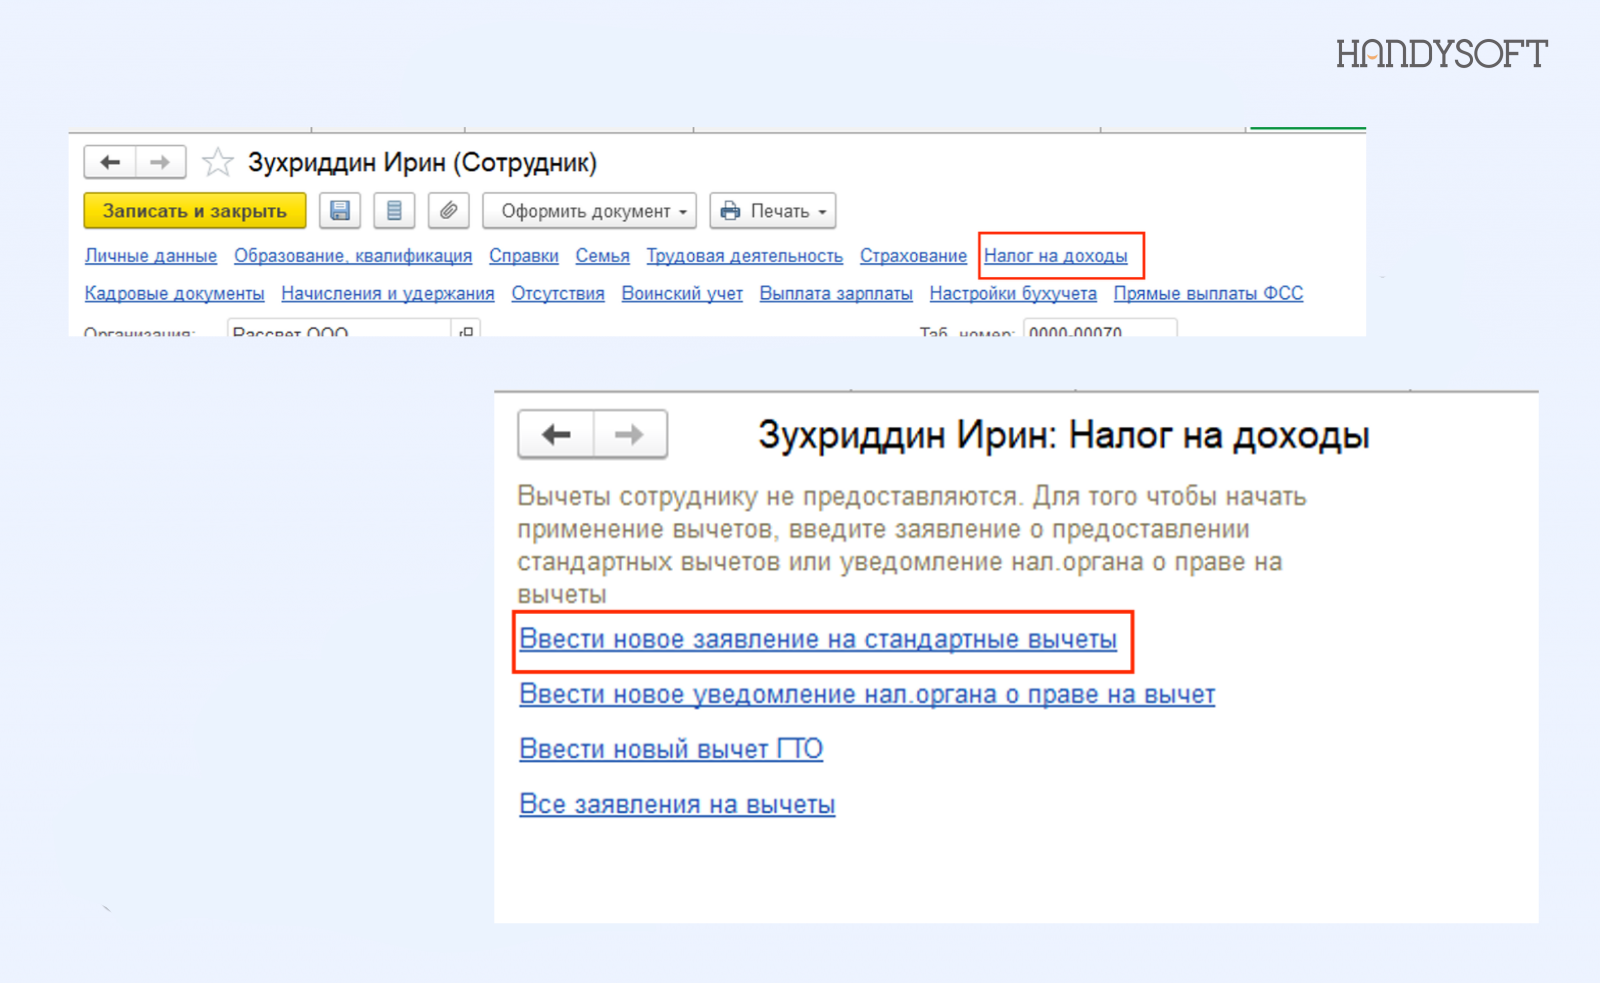Screen dimensions: 1600x983
Task: Click the Записать и закрыть button
Action: 195,211
